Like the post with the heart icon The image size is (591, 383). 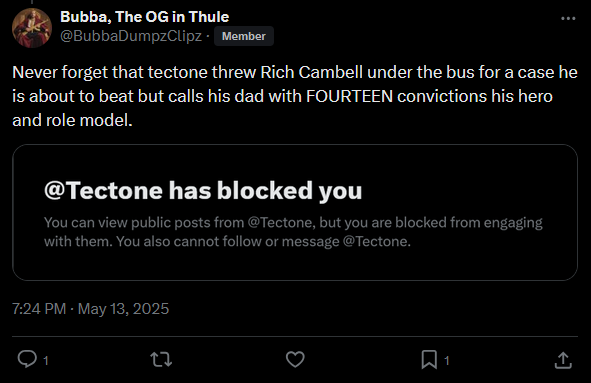[x=295, y=359]
